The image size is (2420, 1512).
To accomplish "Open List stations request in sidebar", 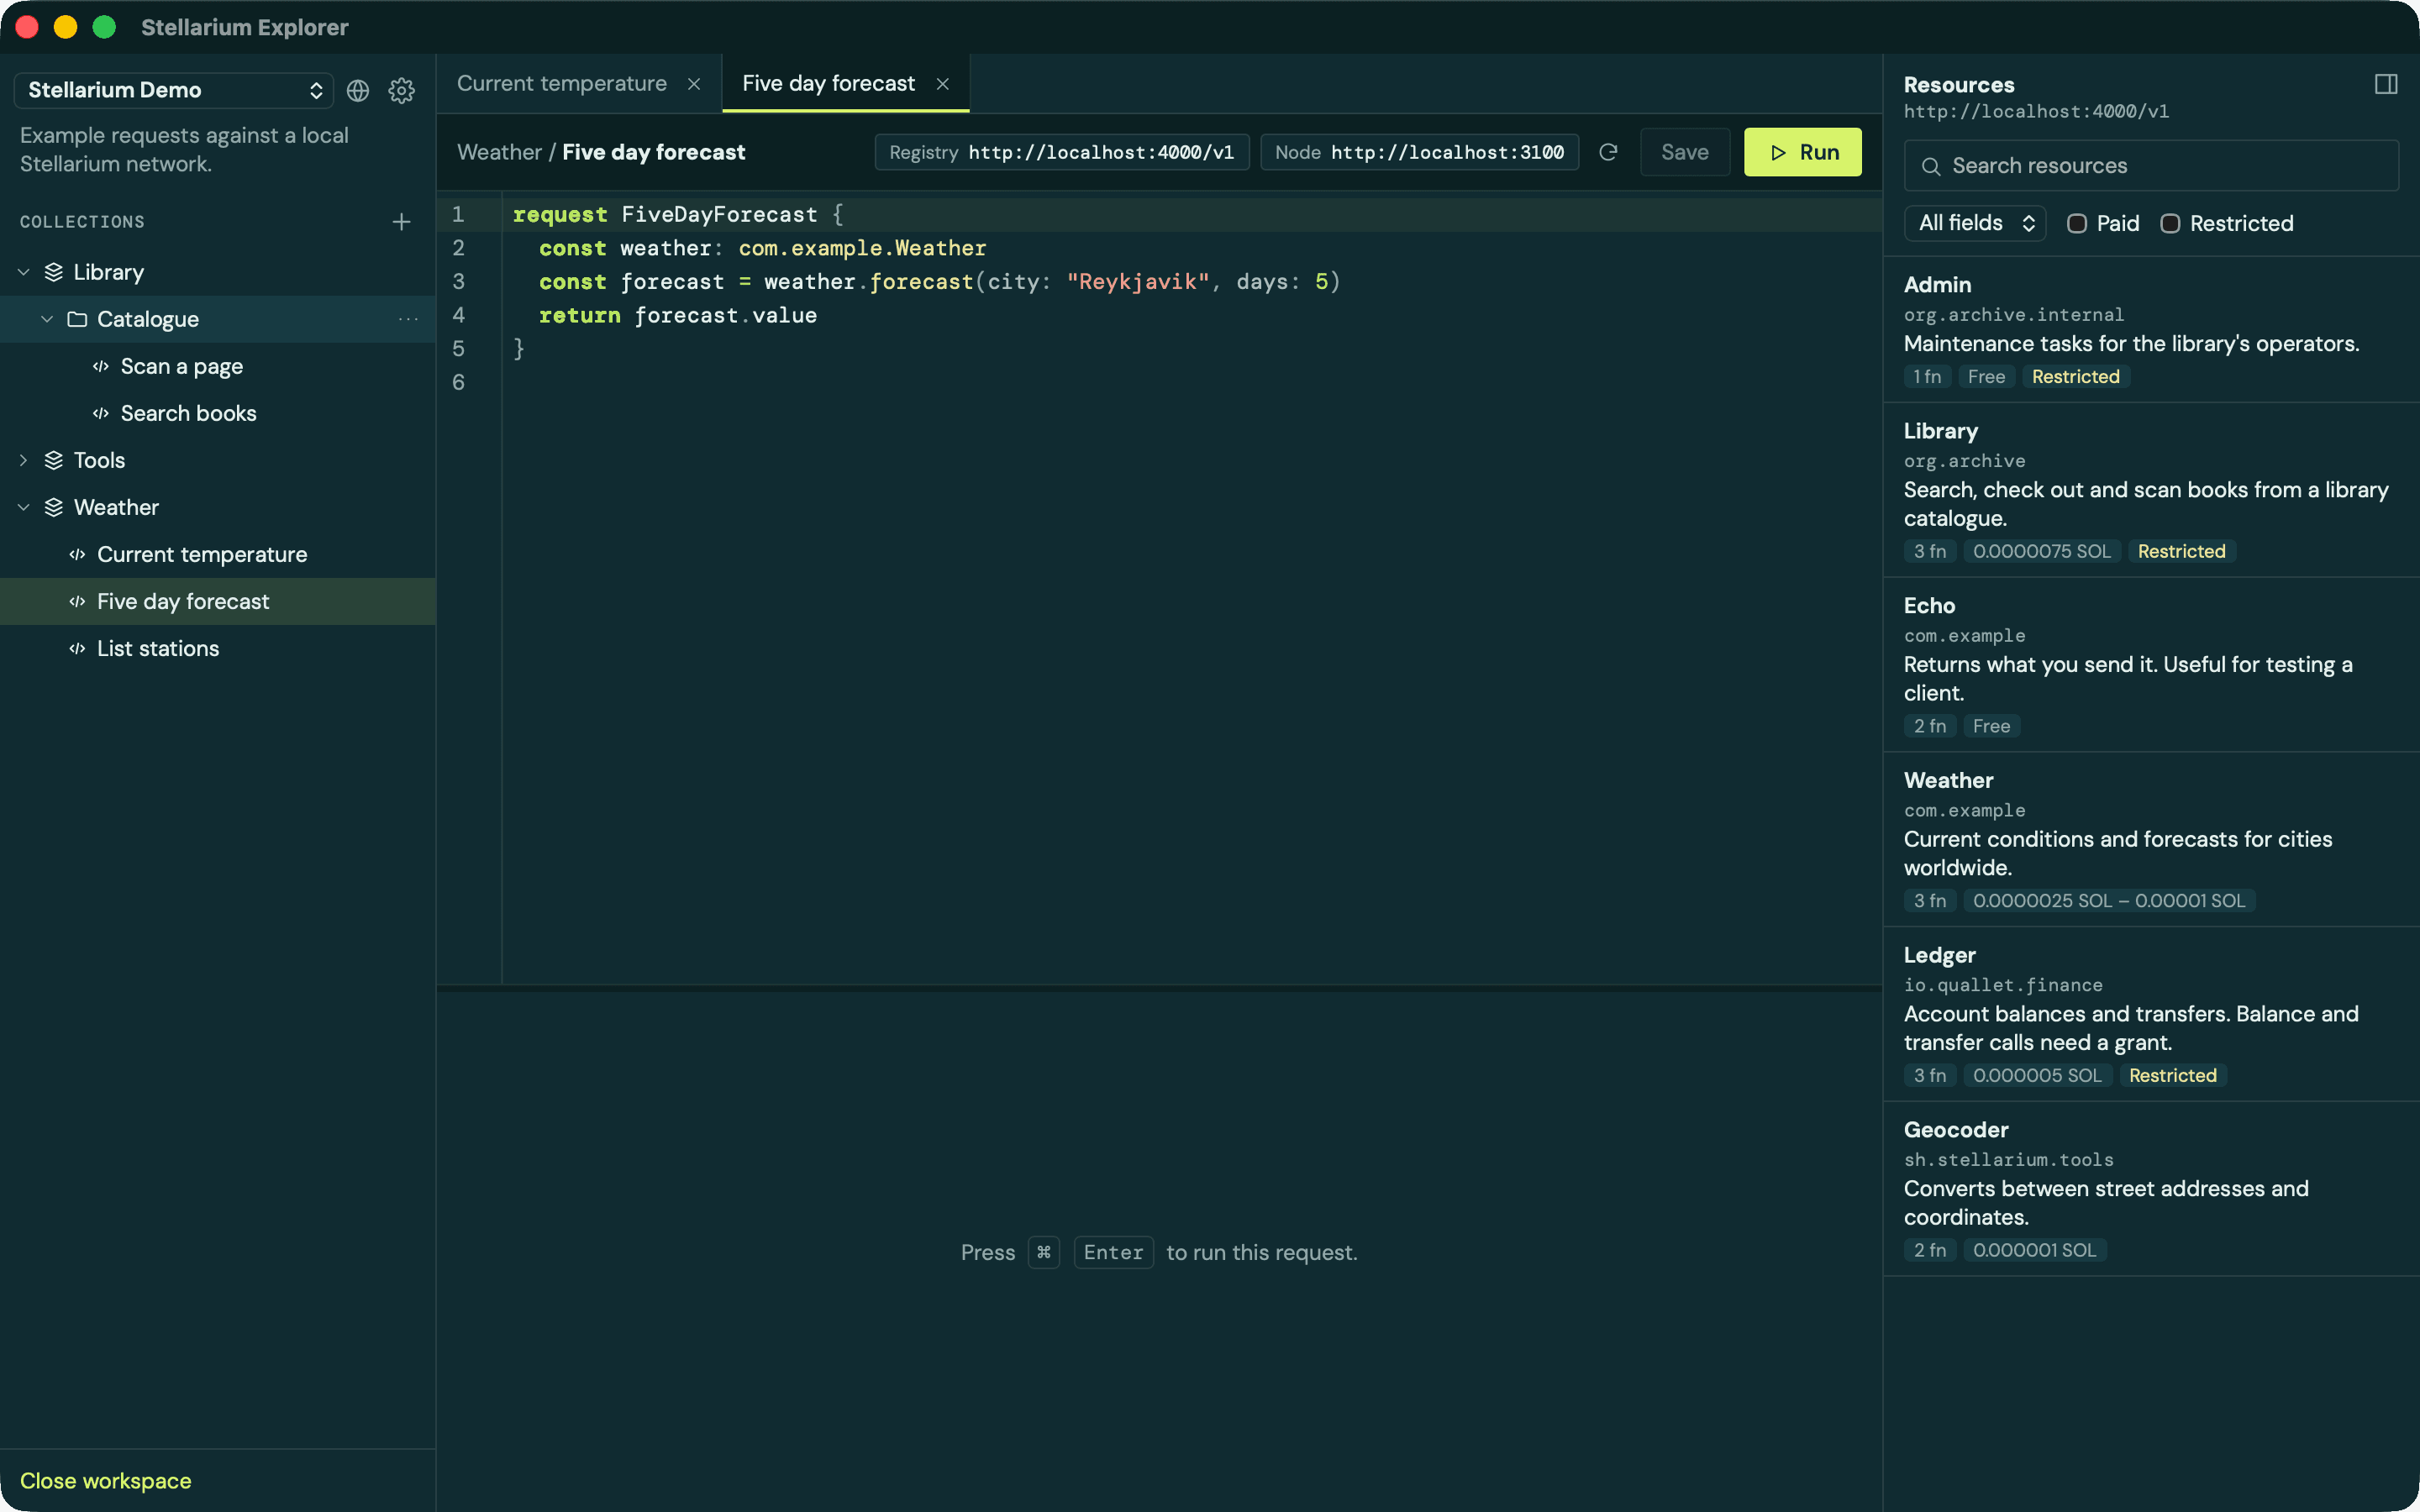I will tap(218, 648).
